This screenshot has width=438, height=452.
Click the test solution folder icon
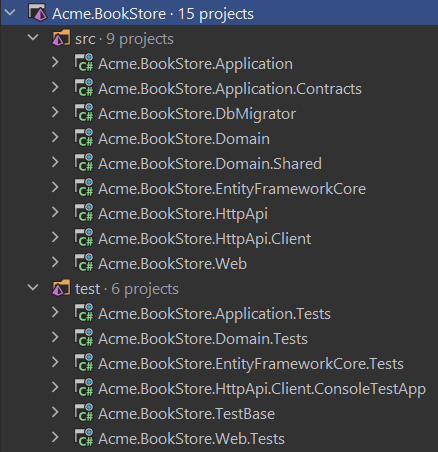click(61, 288)
